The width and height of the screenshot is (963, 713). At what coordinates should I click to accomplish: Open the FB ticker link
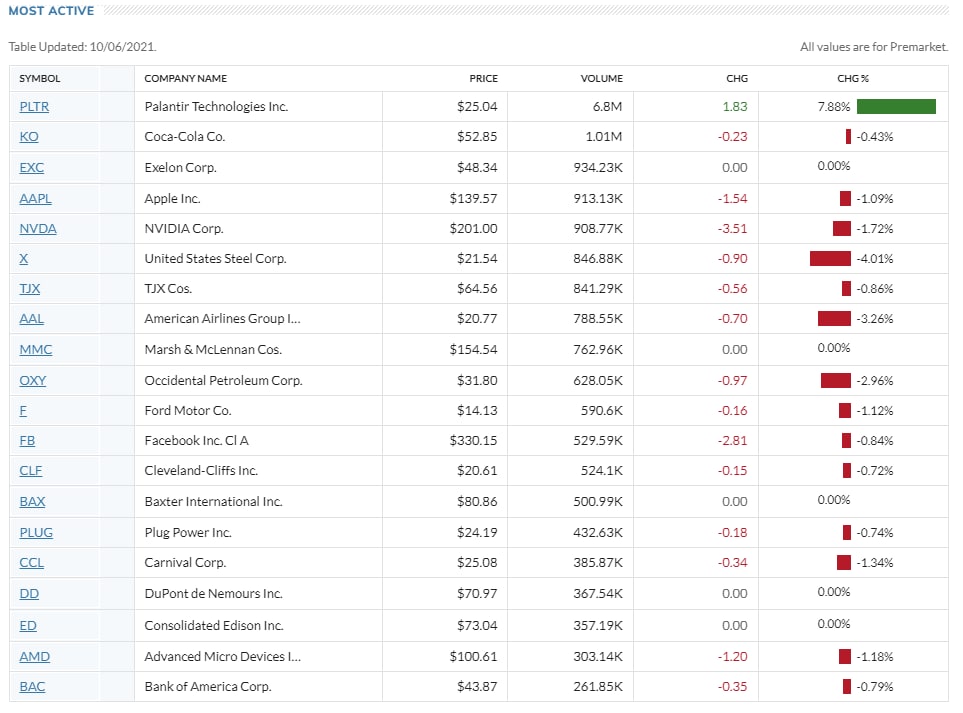[27, 441]
